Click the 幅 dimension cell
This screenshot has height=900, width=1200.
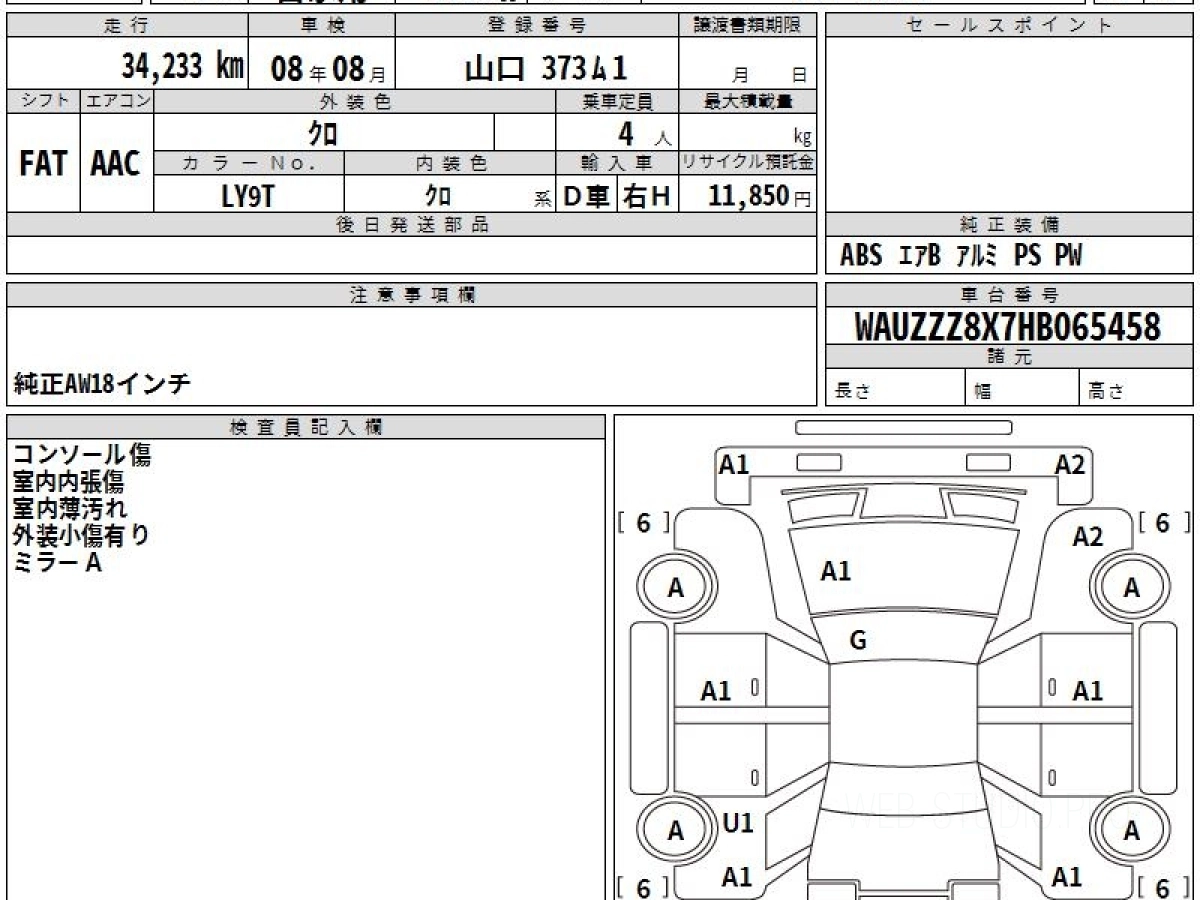pos(1023,389)
